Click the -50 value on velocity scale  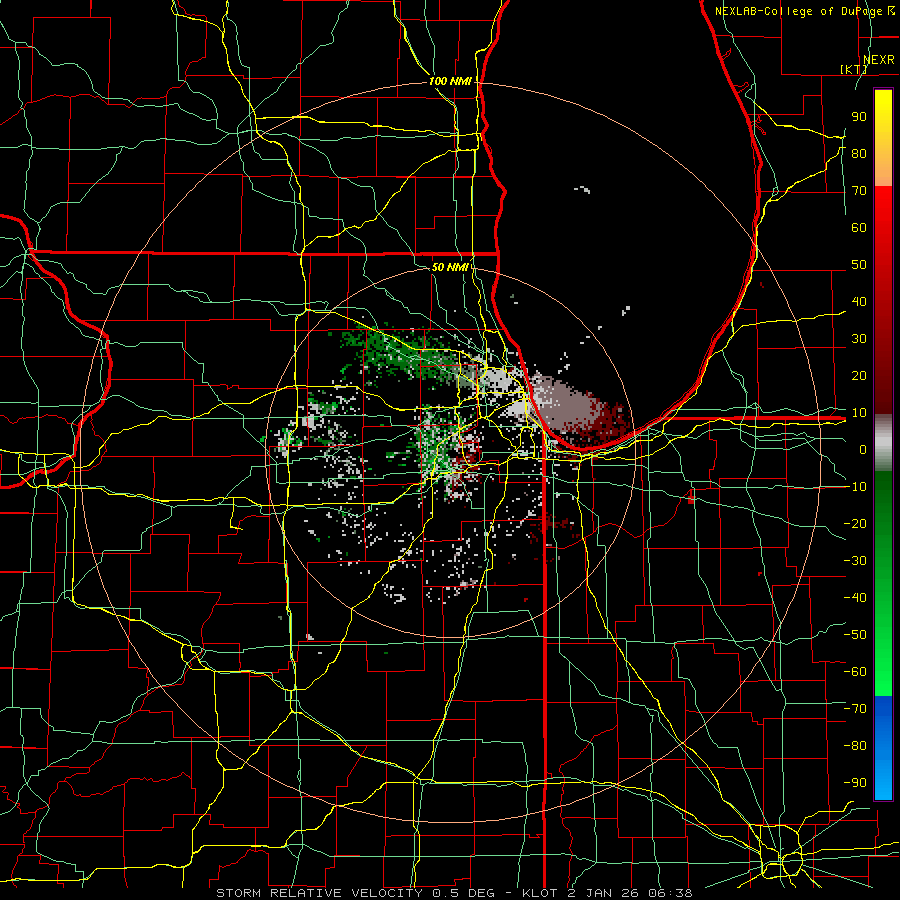click(x=855, y=634)
